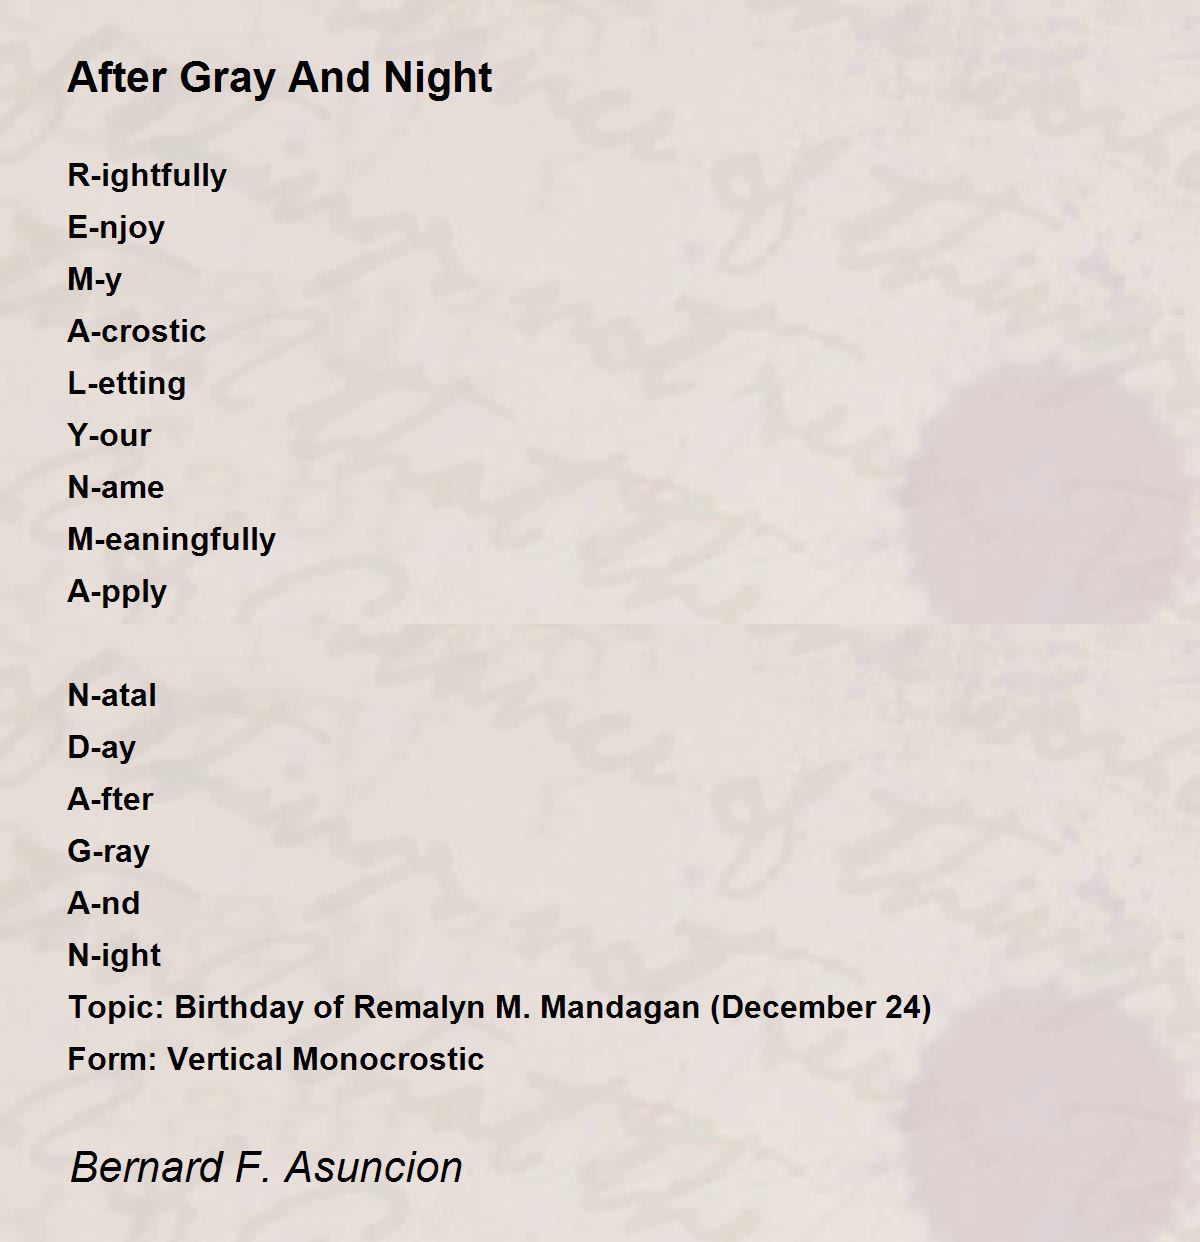
Task: Click the line N-ight
Action: tap(114, 956)
